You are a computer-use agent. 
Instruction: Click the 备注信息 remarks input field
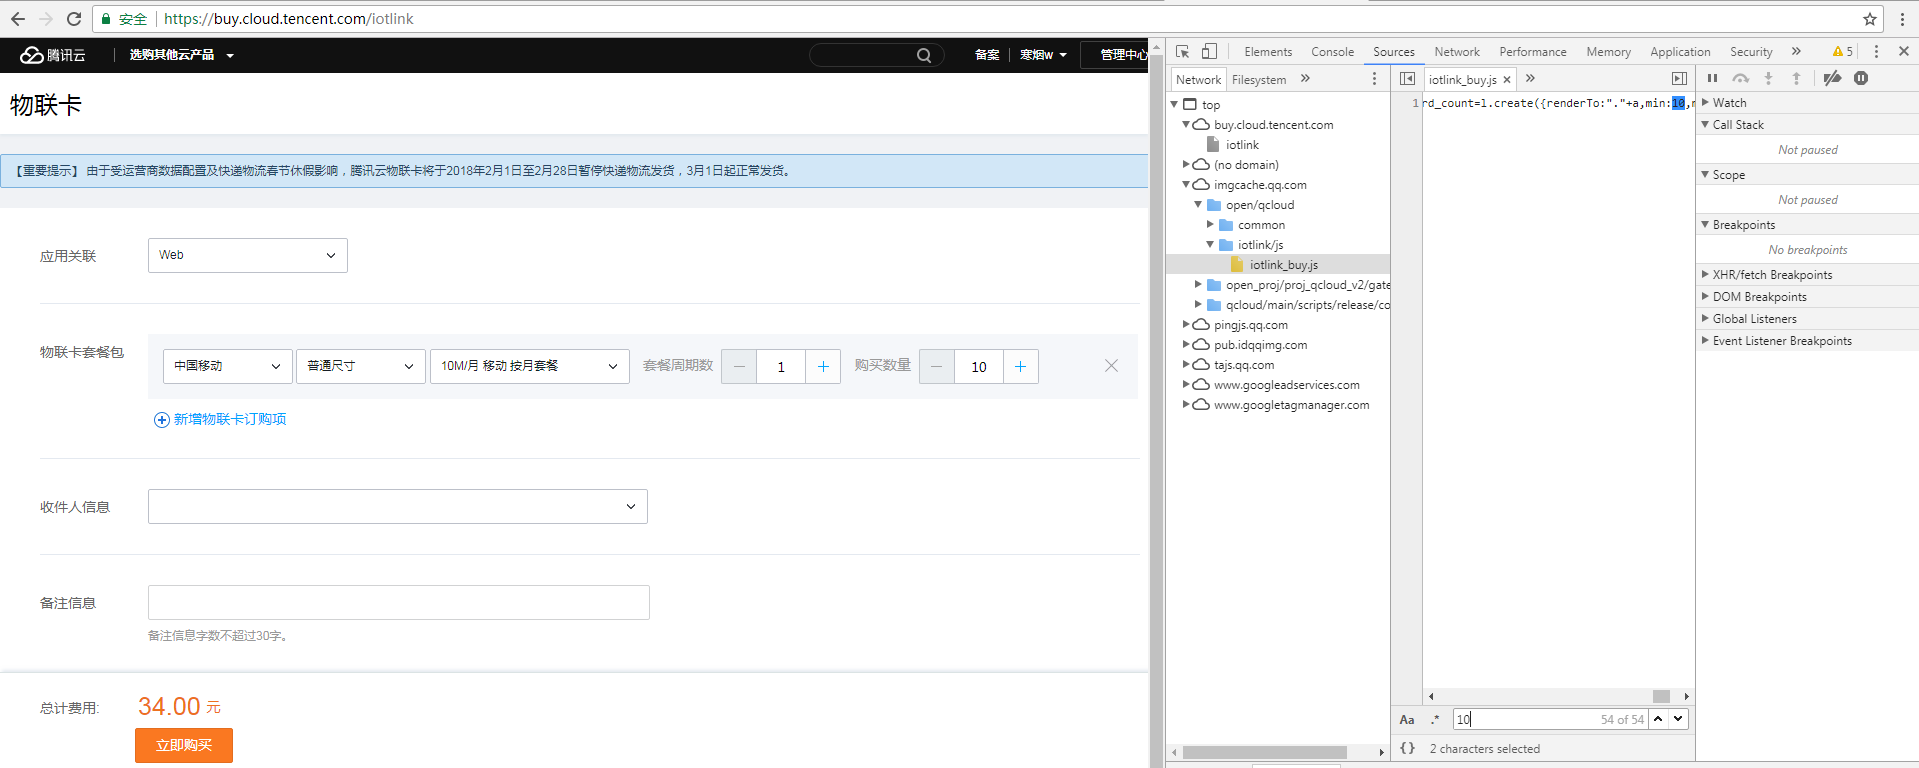[x=399, y=602]
